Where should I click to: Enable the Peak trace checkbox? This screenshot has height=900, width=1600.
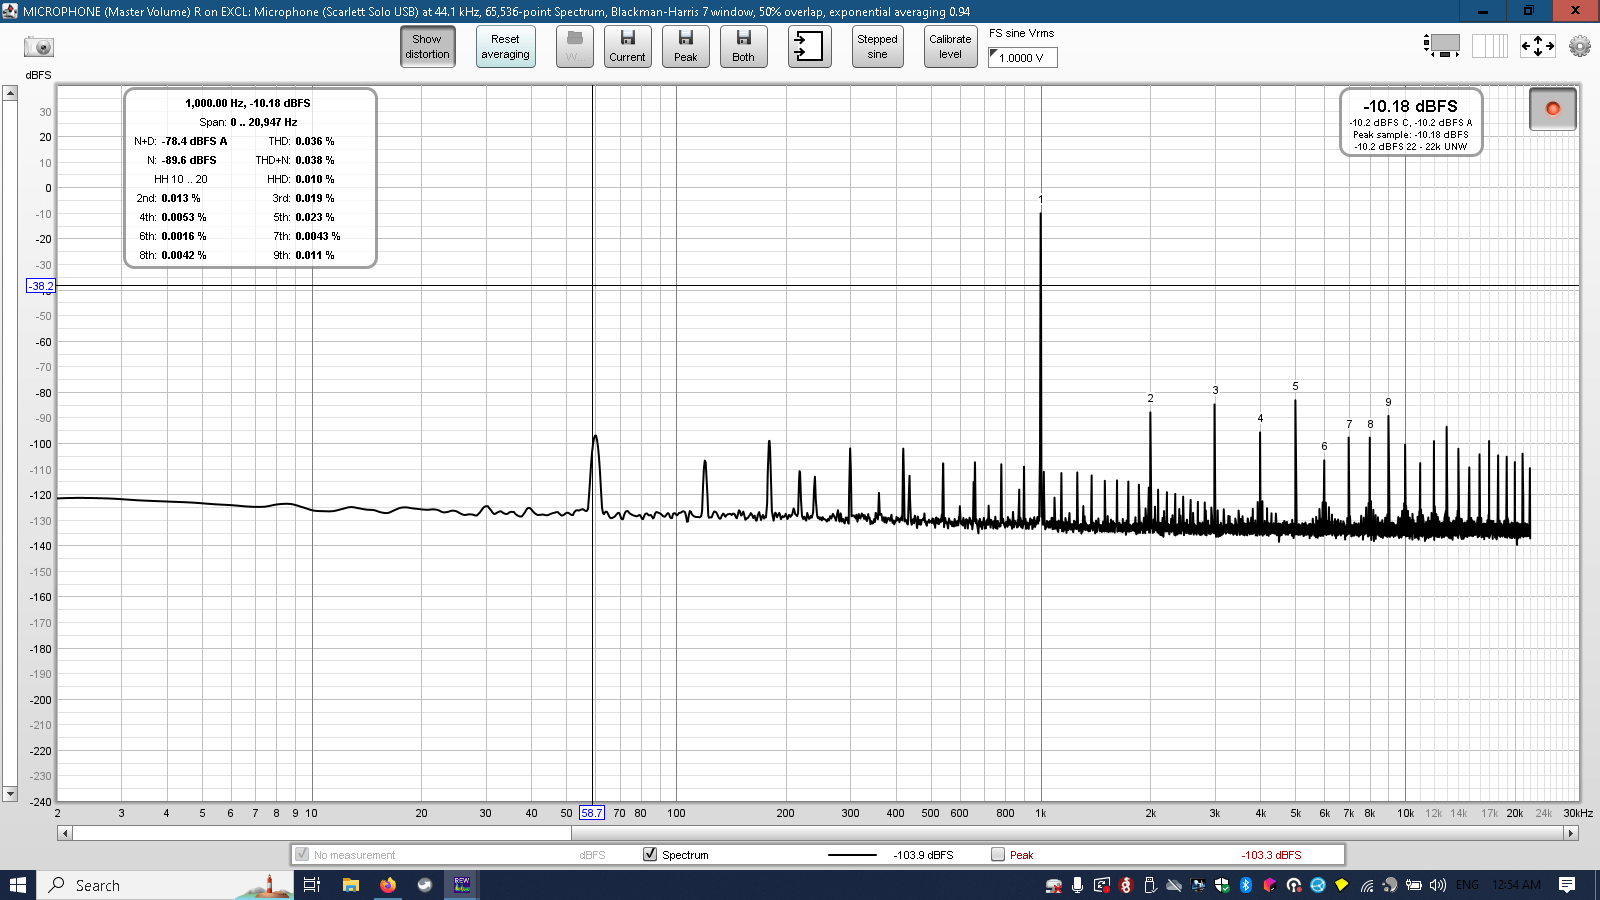[x=998, y=854]
